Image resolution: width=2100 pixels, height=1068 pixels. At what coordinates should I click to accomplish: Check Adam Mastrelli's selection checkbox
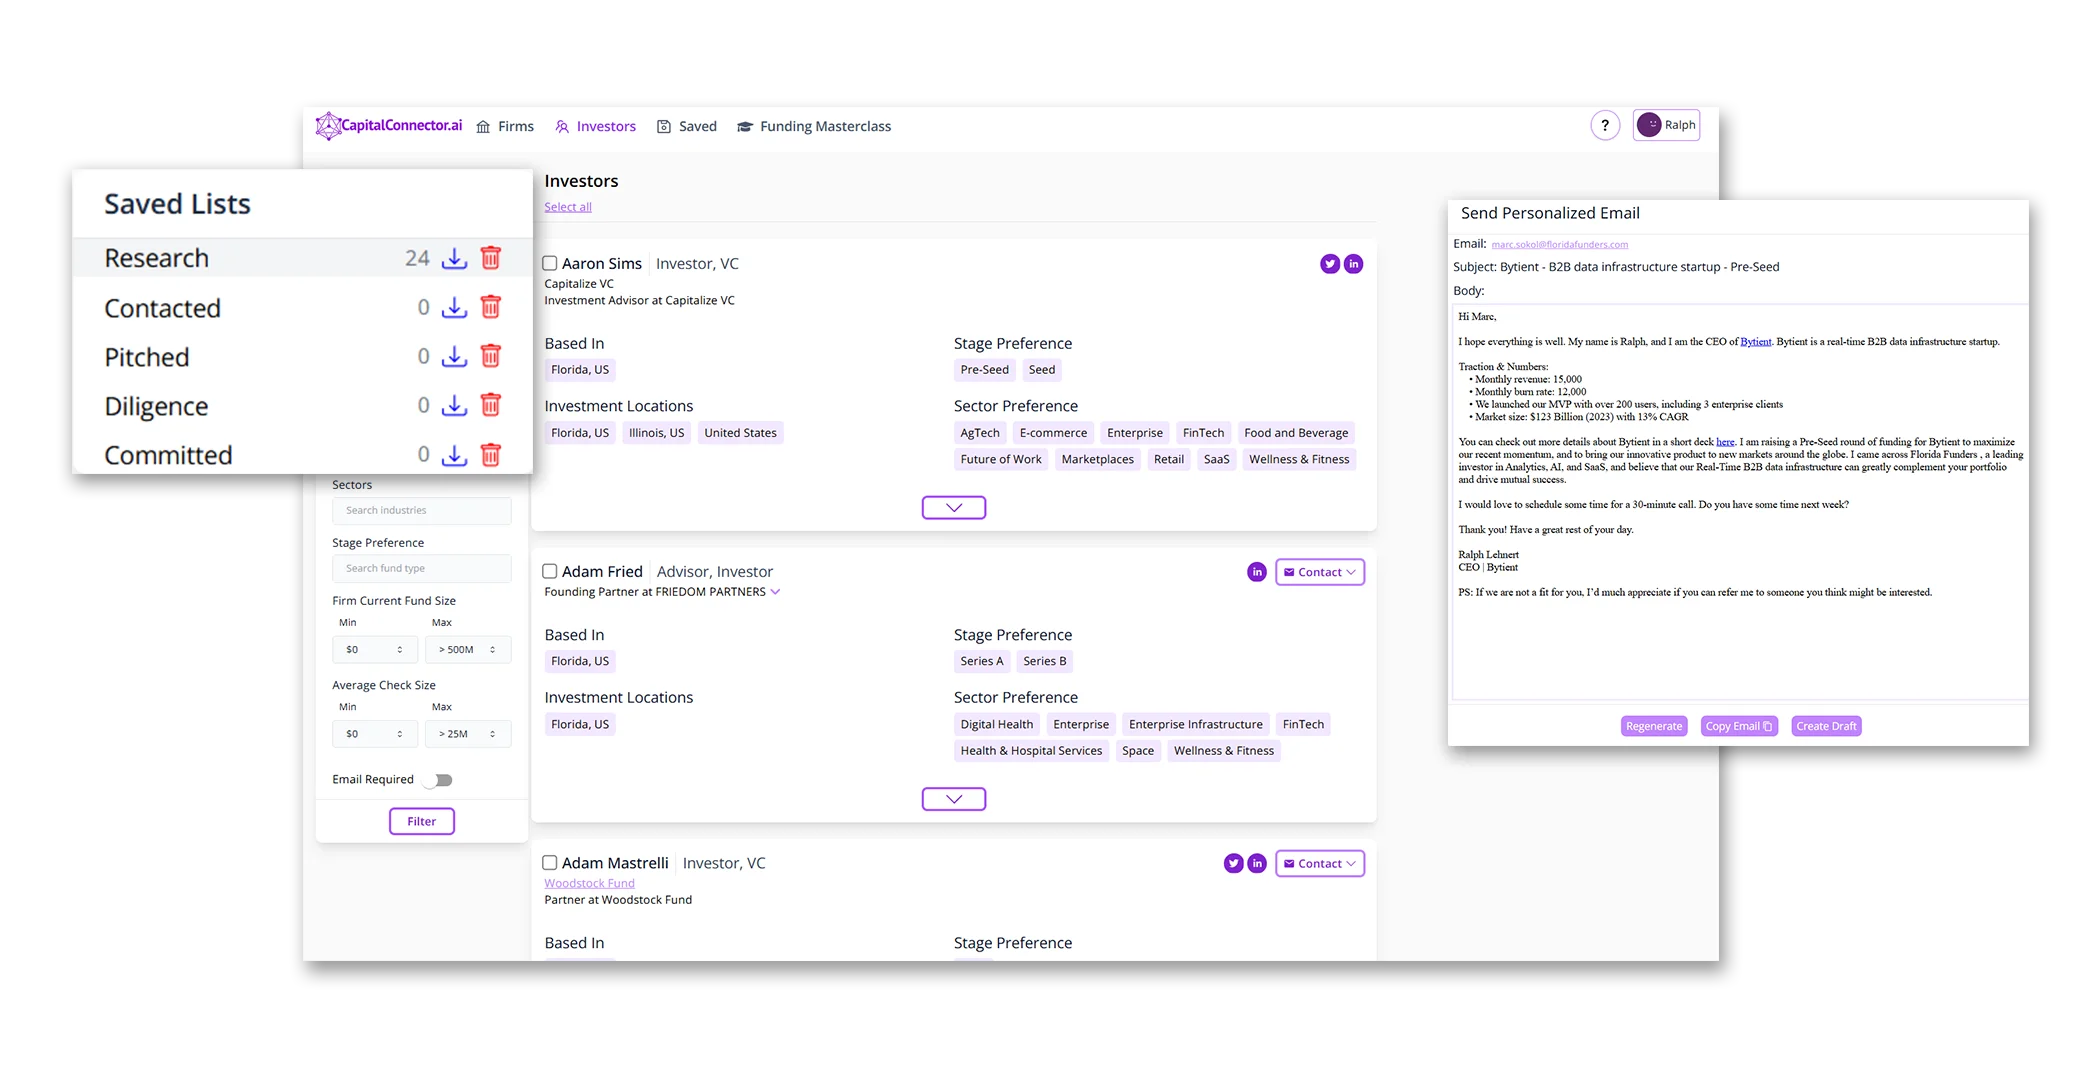pyautogui.click(x=549, y=862)
